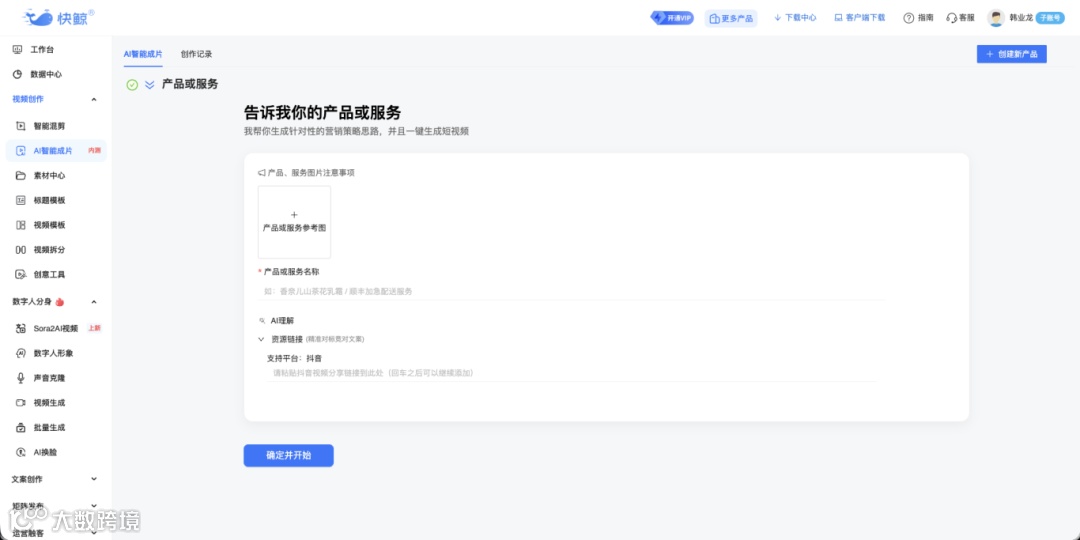Image resolution: width=1080 pixels, height=540 pixels.
Task: Toggle the double-chevron beside 产品或服务
Action: (149, 85)
